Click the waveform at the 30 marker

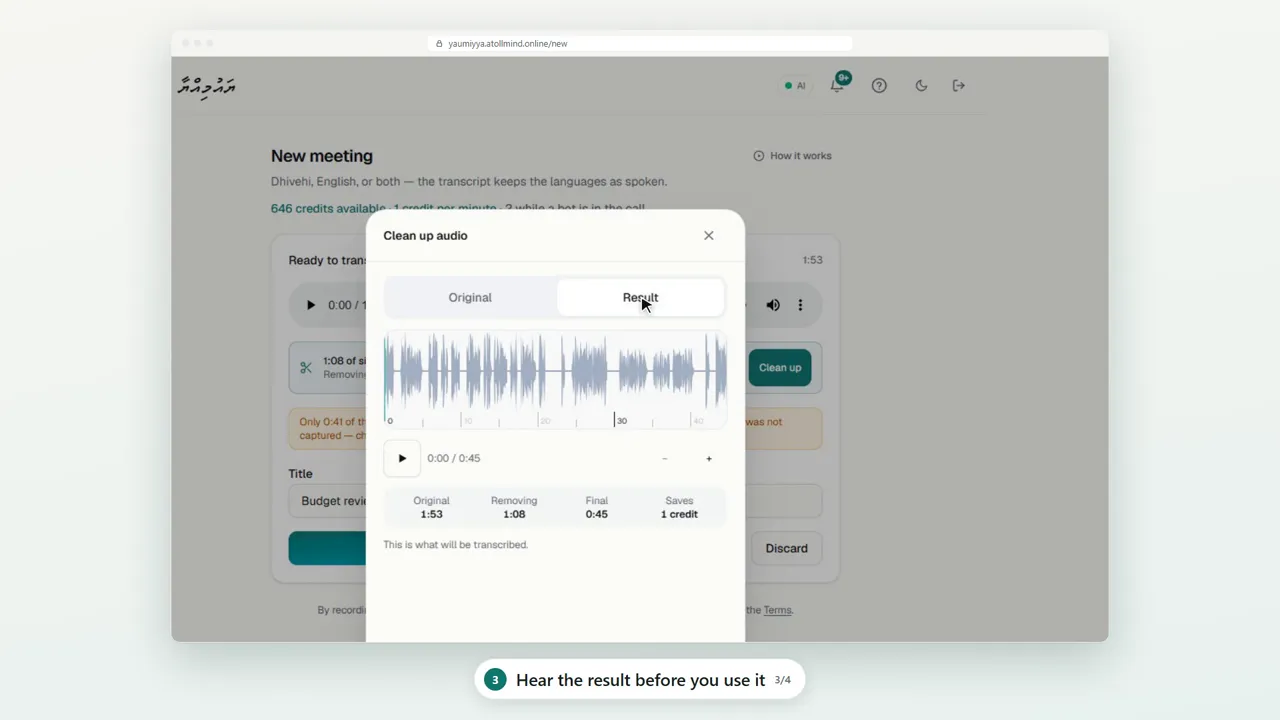coord(615,420)
